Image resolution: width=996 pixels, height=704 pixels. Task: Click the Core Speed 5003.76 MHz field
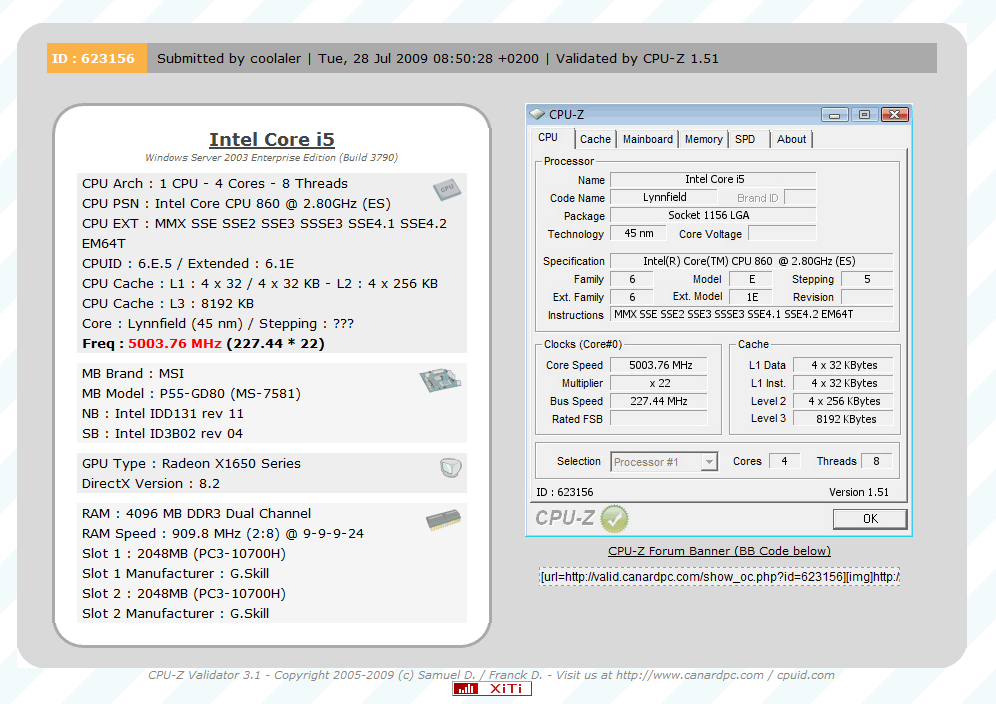[659, 365]
